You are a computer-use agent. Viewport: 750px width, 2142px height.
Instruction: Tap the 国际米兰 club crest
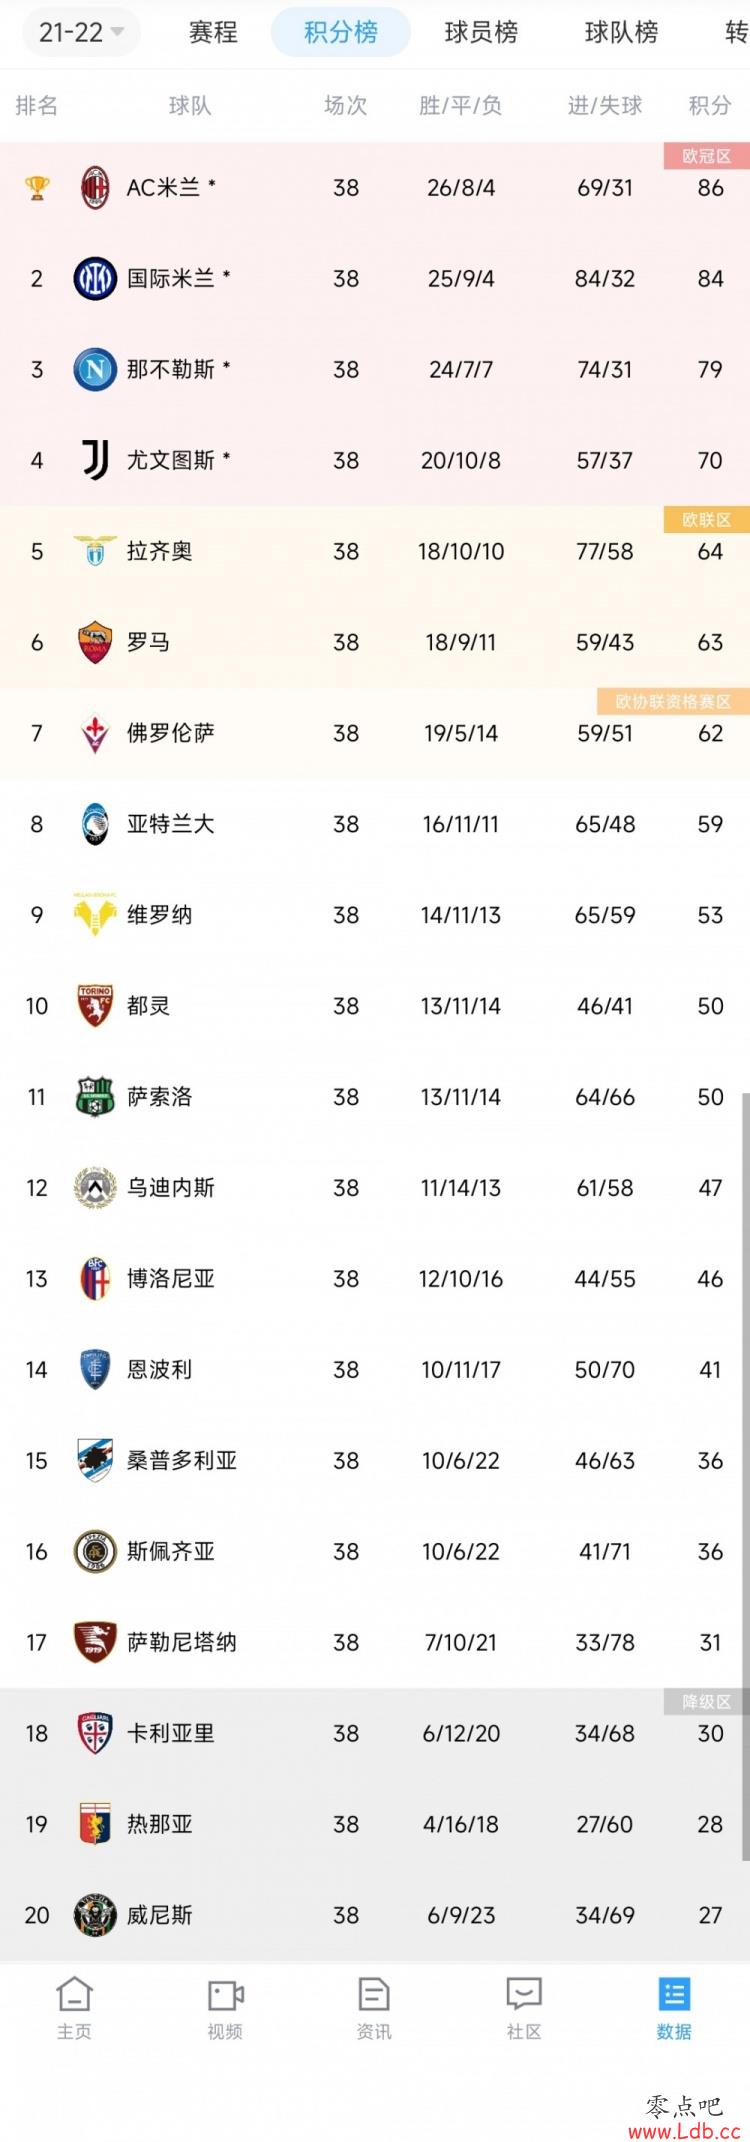tap(95, 278)
